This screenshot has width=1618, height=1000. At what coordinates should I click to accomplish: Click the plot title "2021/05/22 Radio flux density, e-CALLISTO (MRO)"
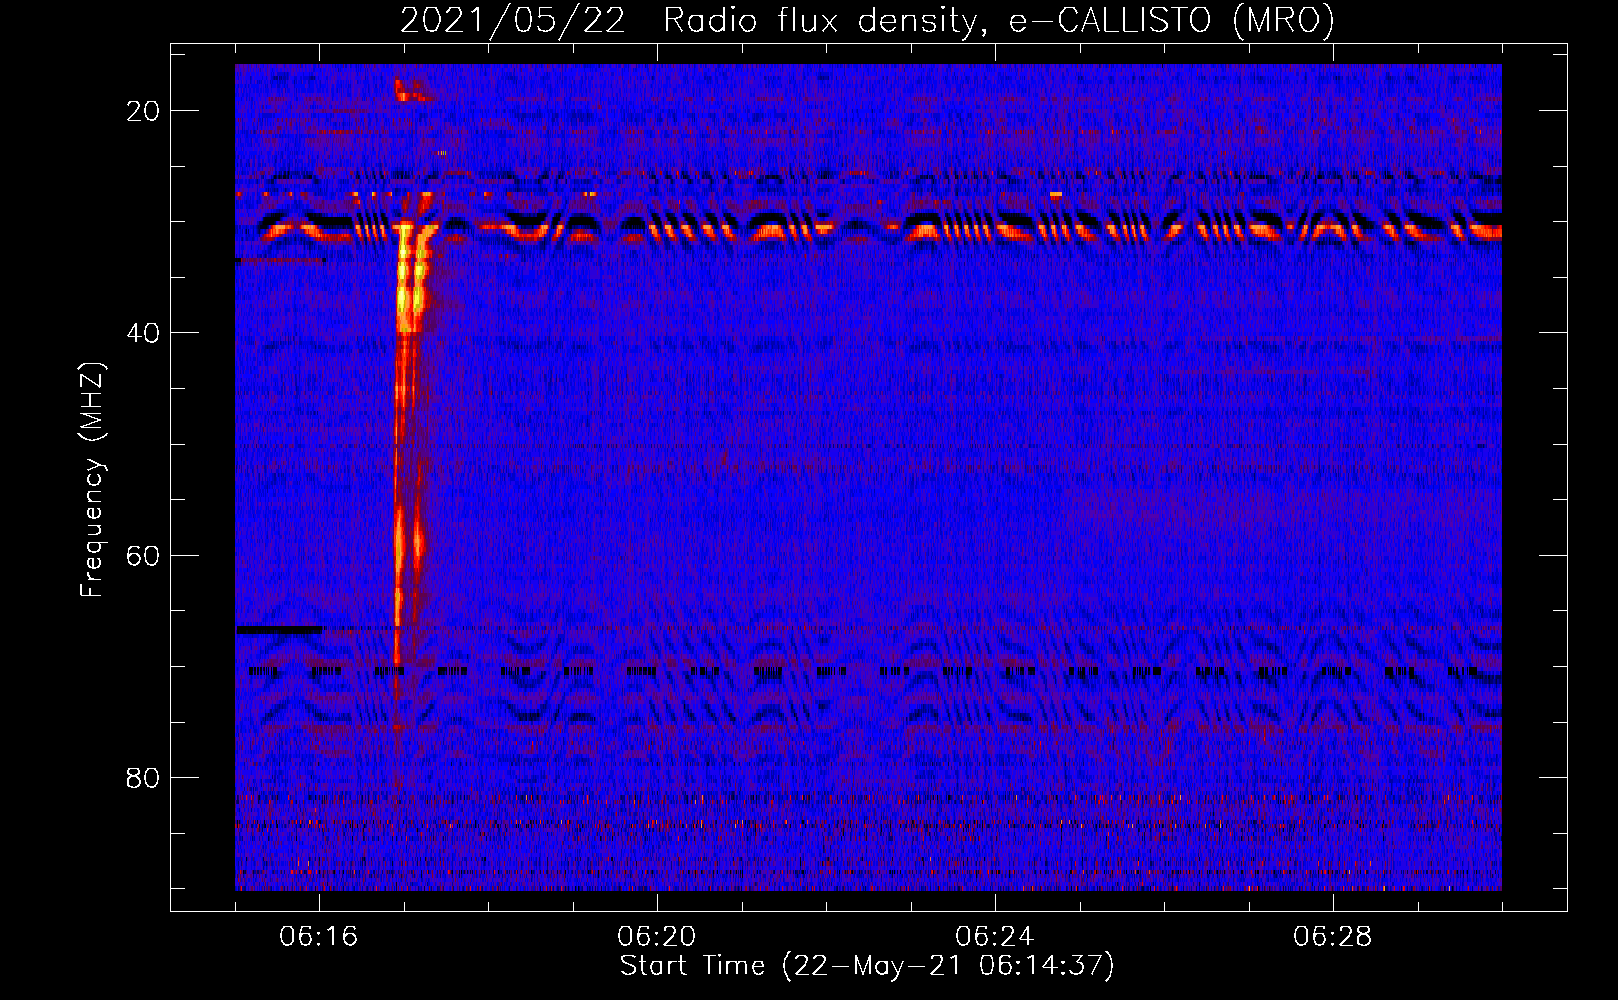867,21
